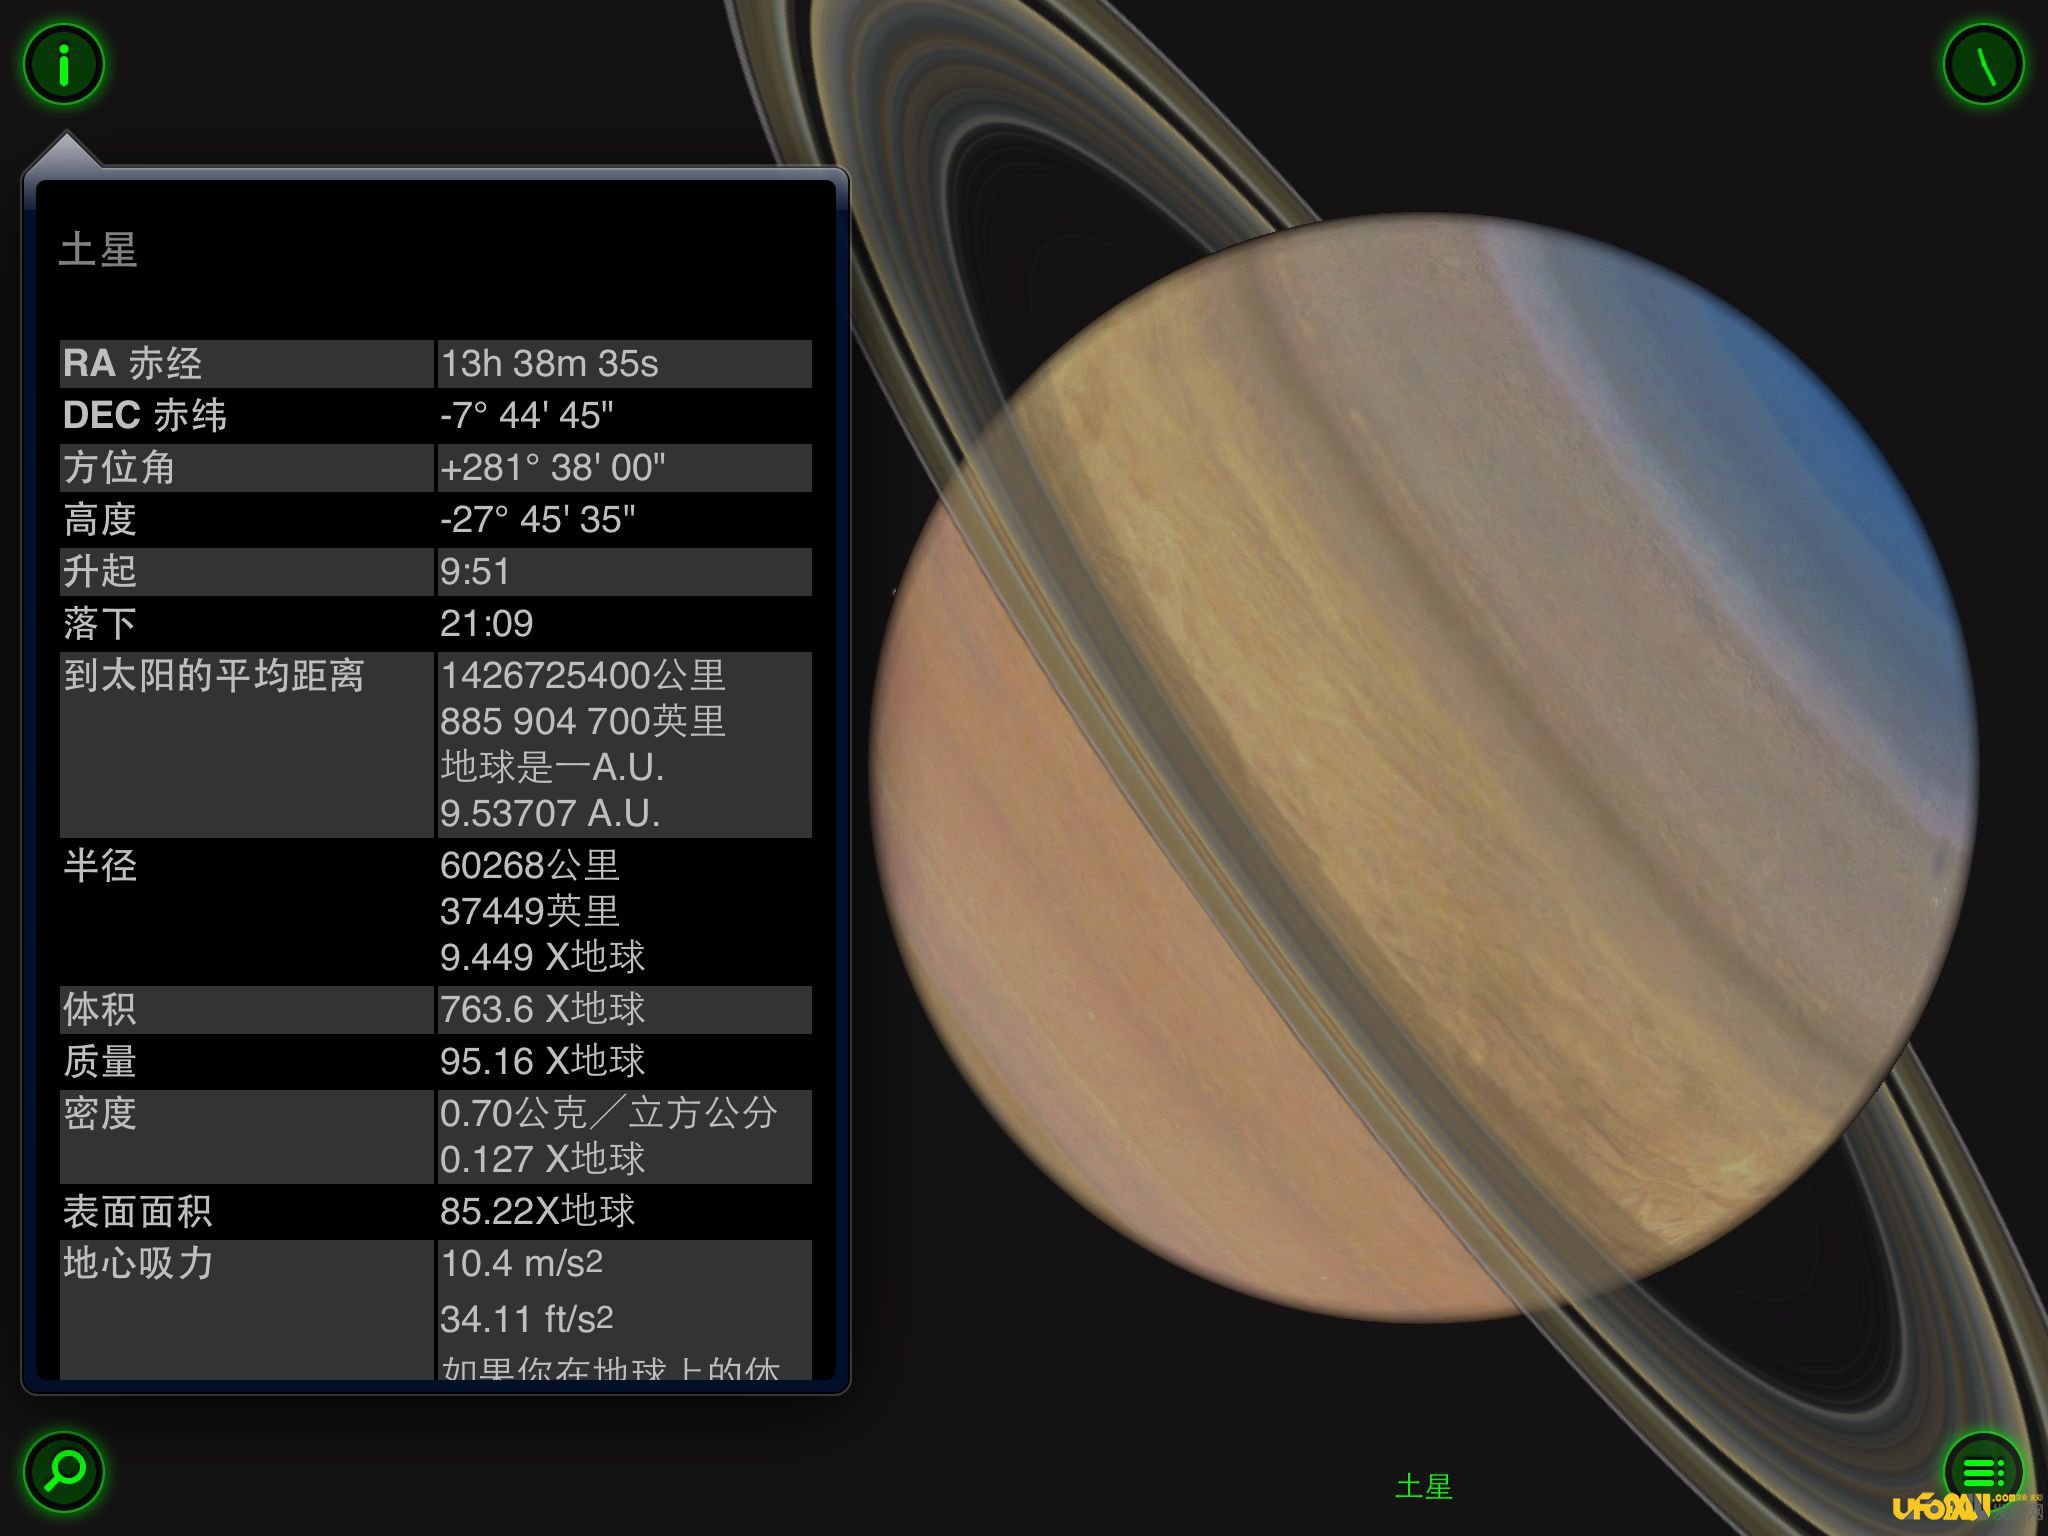Select the set time 21:09
The width and height of the screenshot is (2048, 1536).
tap(487, 623)
